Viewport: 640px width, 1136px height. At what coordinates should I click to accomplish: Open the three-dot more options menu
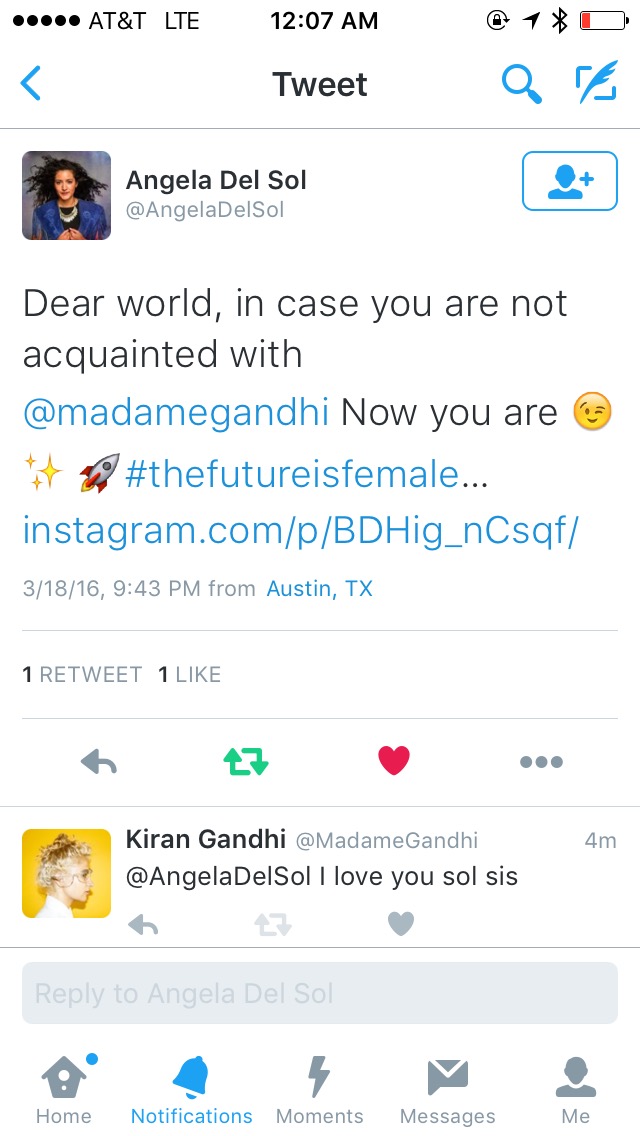[x=541, y=763]
